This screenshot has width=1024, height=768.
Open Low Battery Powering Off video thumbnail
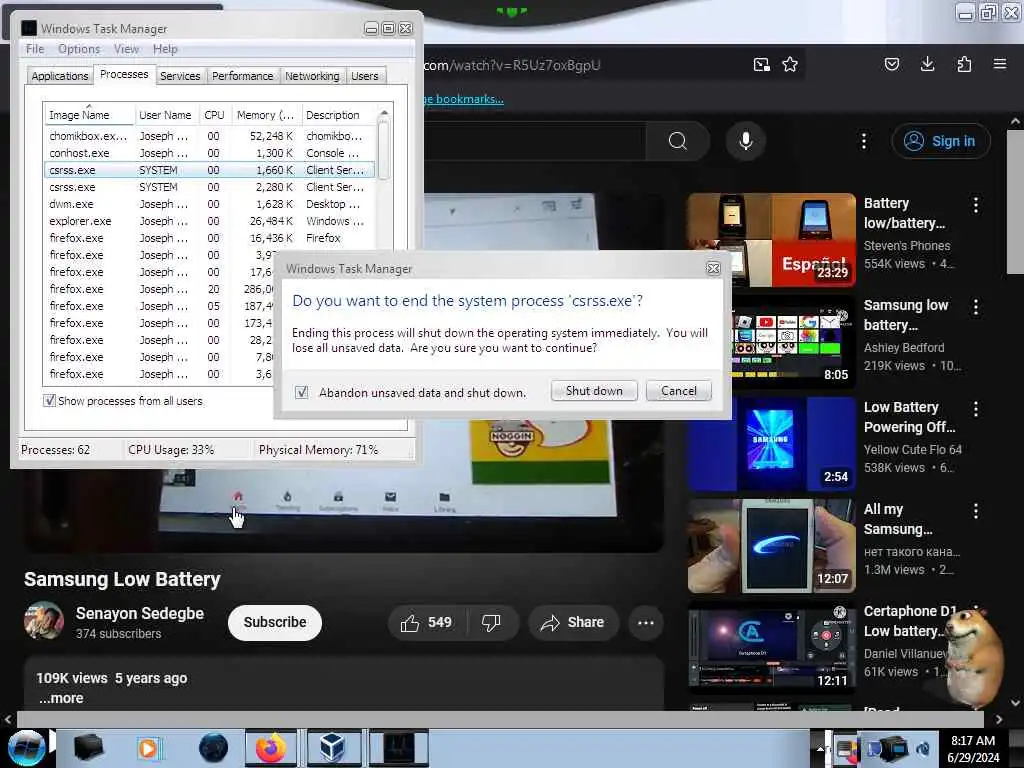tap(771, 443)
